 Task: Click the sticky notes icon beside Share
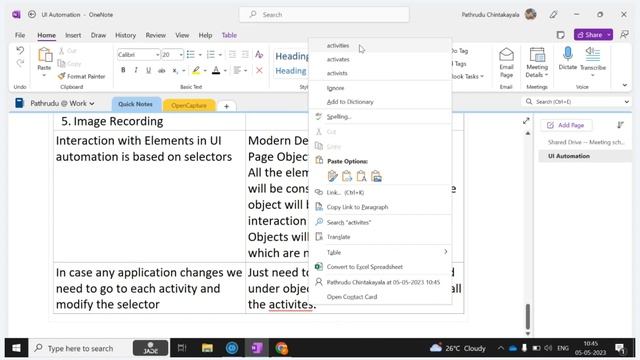coord(561,35)
